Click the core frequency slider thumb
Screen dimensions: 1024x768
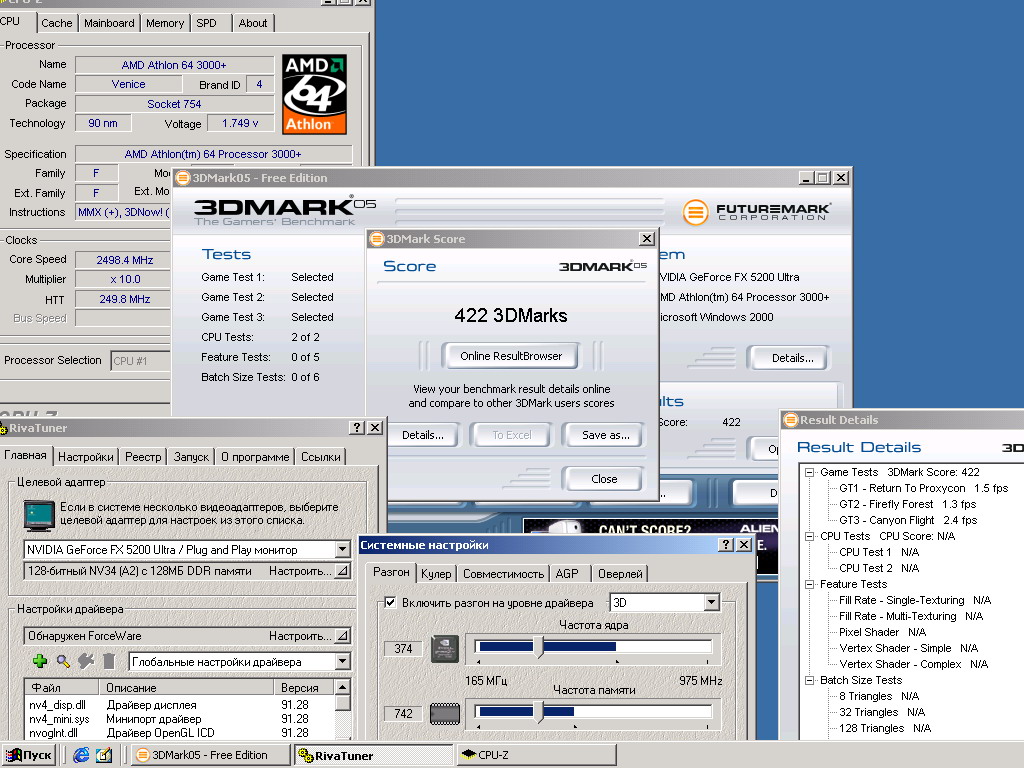pyautogui.click(x=539, y=647)
